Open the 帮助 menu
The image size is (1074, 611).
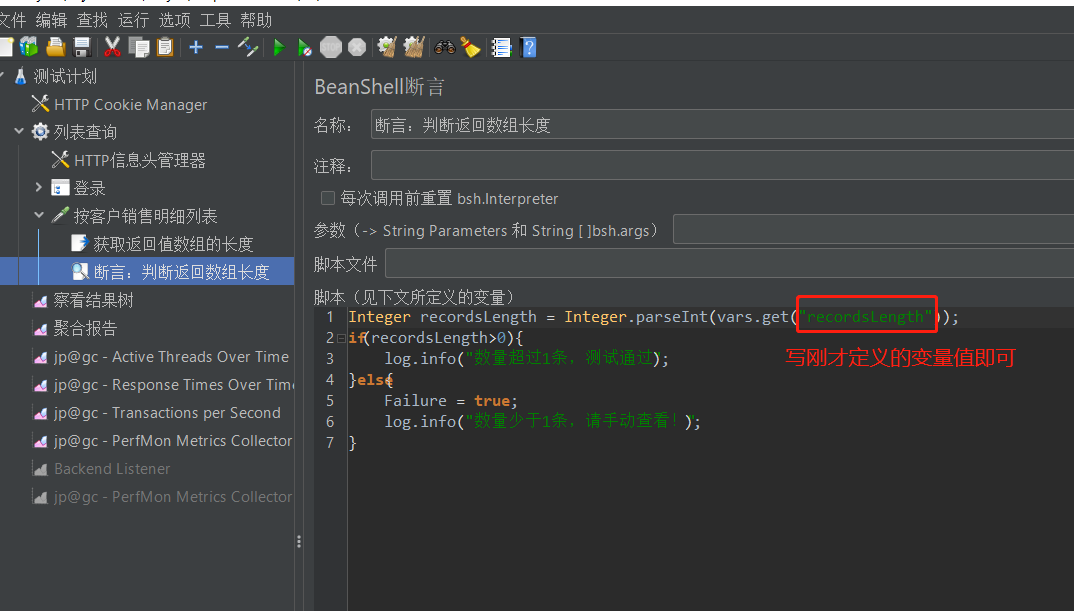point(256,20)
